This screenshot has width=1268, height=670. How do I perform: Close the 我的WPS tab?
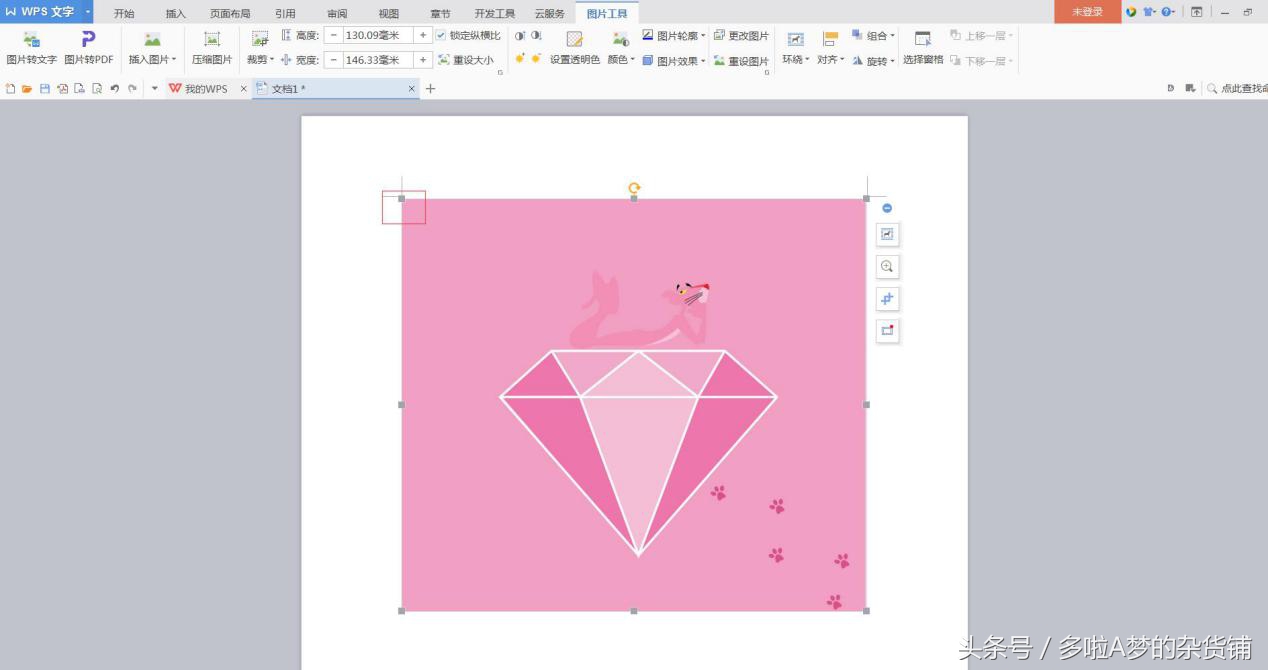[243, 89]
